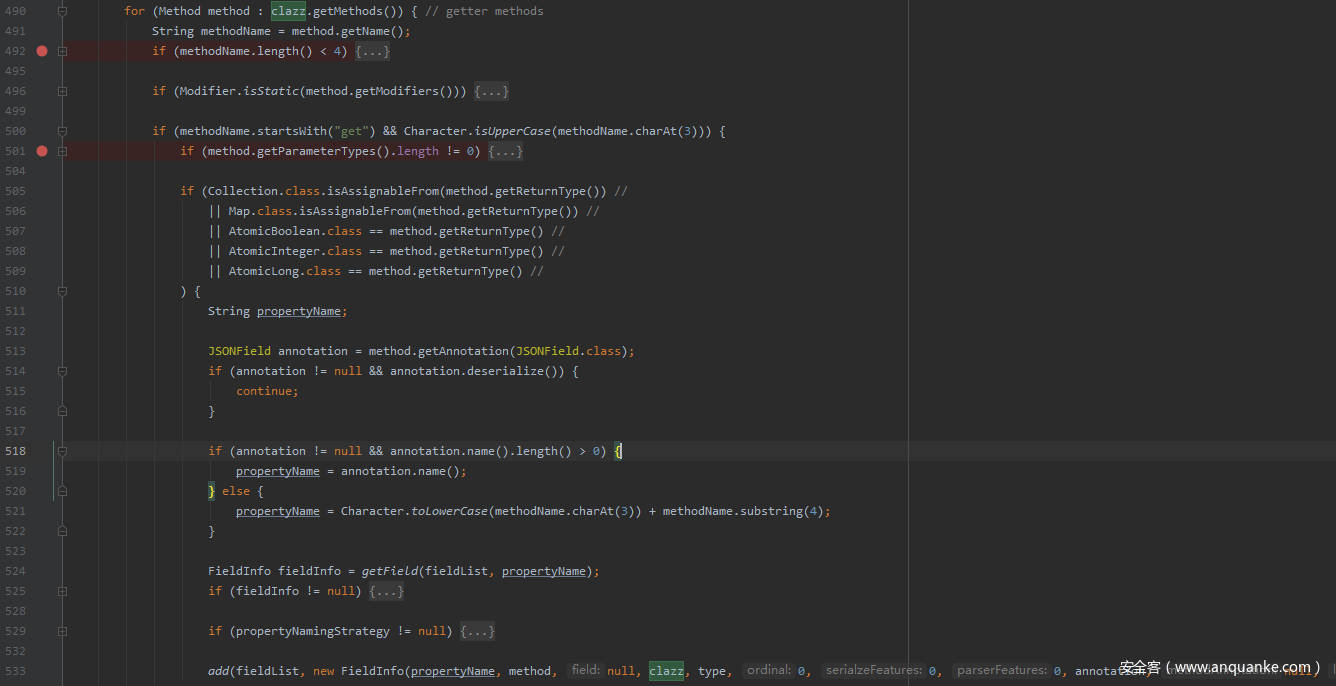Click the getField method call on line 524
1336x686 pixels.
(389, 571)
